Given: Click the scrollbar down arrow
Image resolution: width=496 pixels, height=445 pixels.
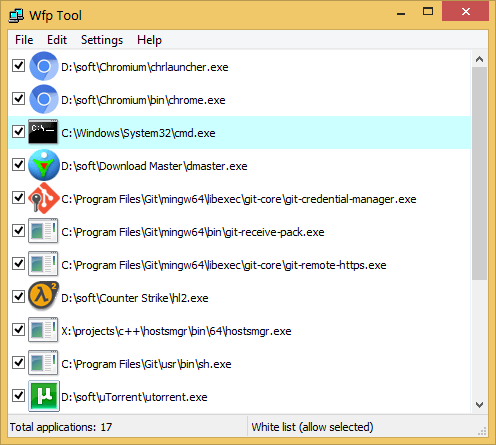Looking at the screenshot, I should (479, 405).
